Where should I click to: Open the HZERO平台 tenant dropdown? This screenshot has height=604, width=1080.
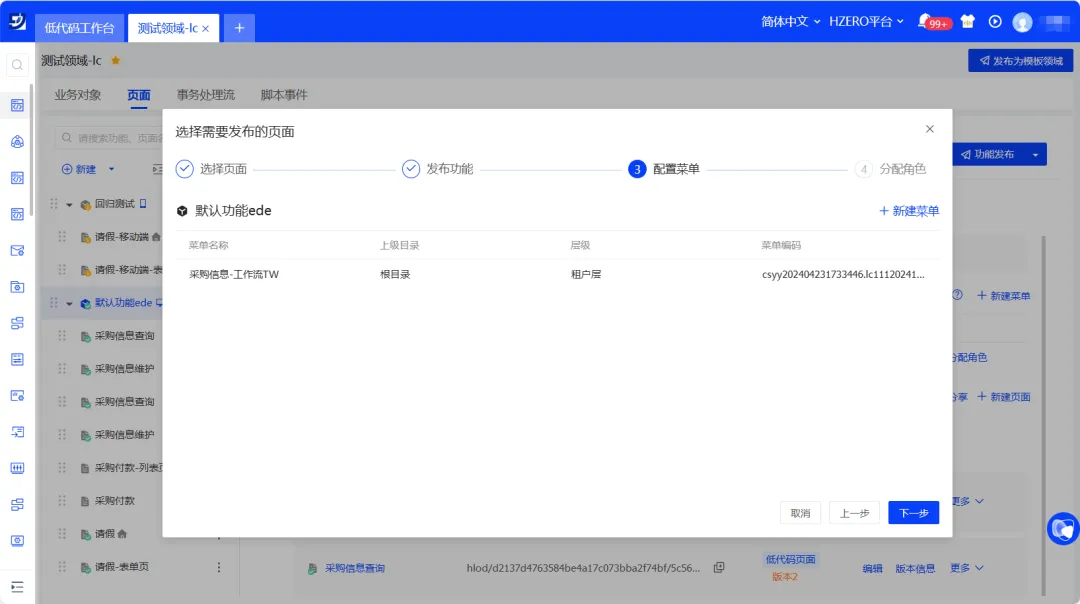[866, 22]
